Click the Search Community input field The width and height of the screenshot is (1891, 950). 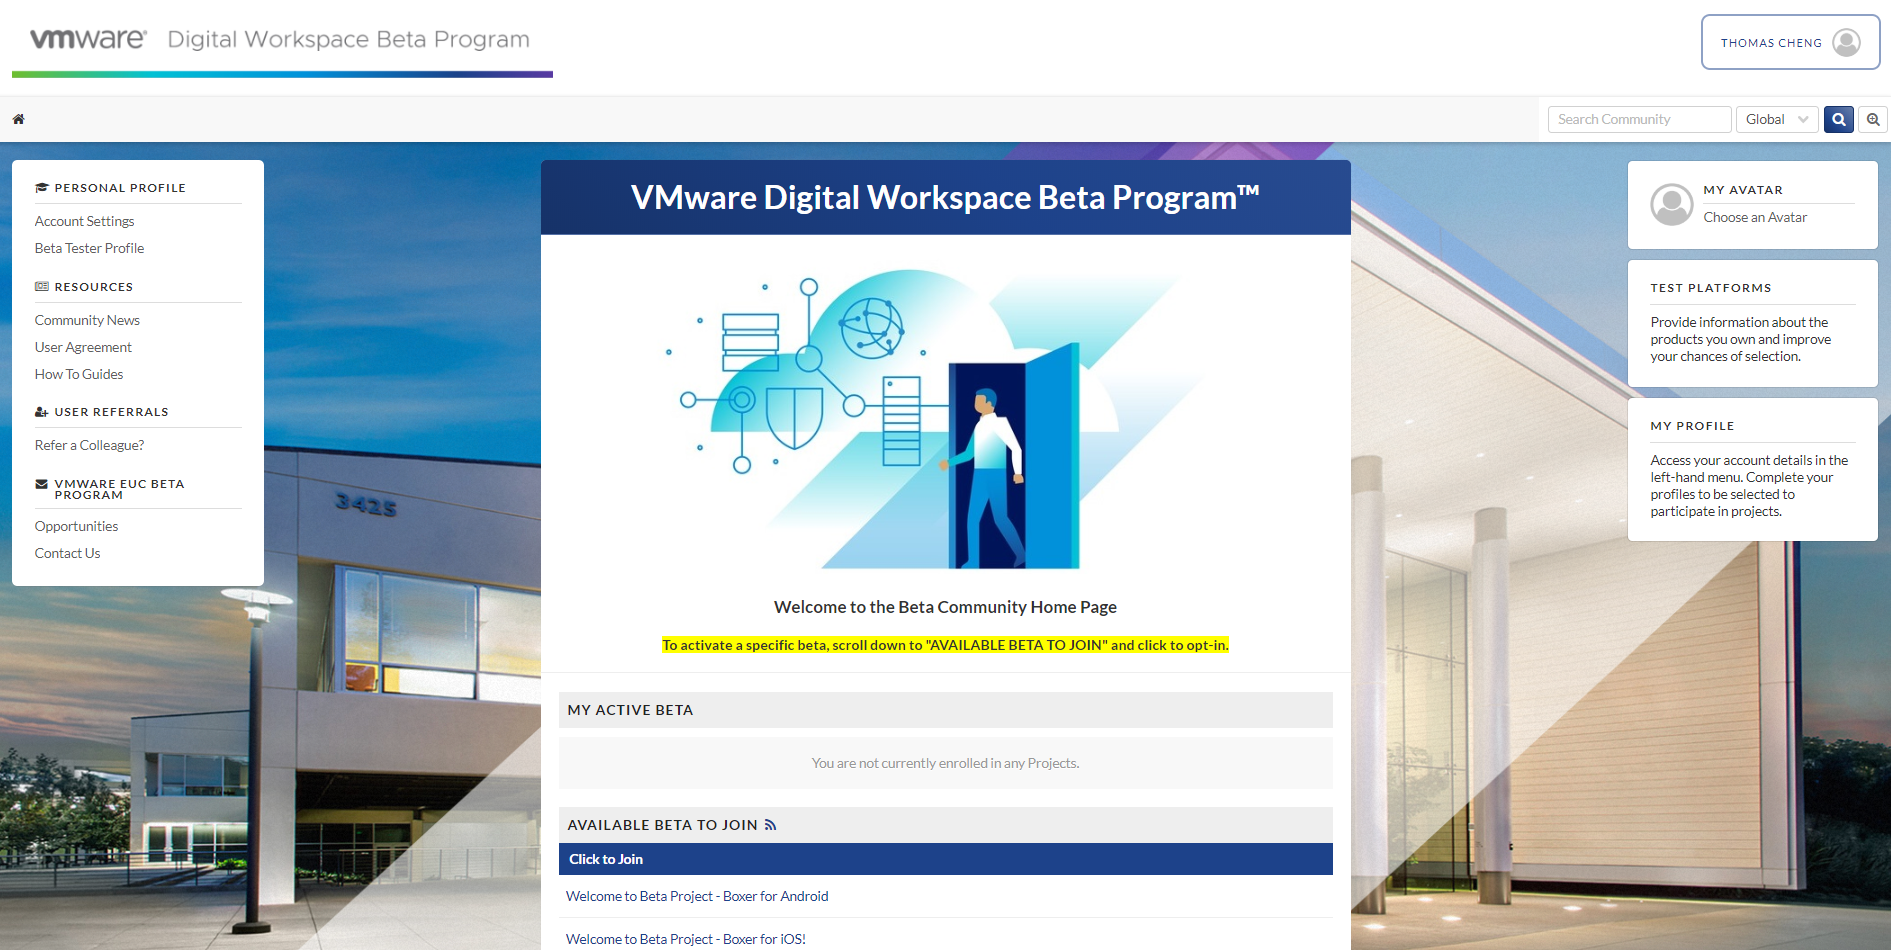pos(1639,119)
